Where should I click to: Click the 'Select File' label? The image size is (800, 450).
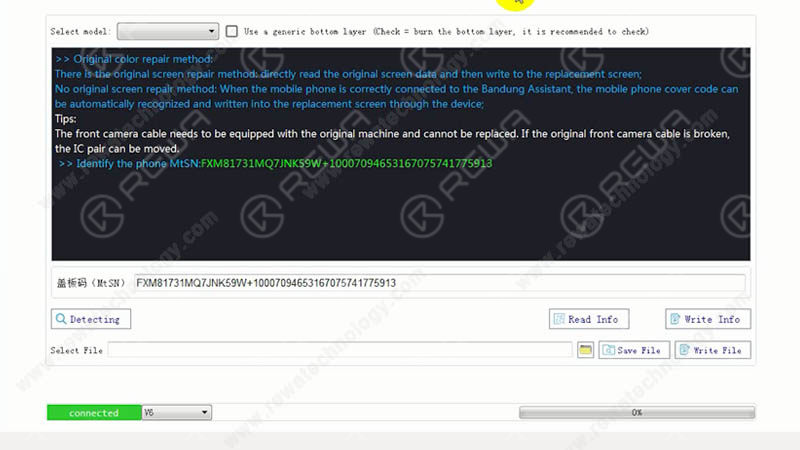coord(77,351)
